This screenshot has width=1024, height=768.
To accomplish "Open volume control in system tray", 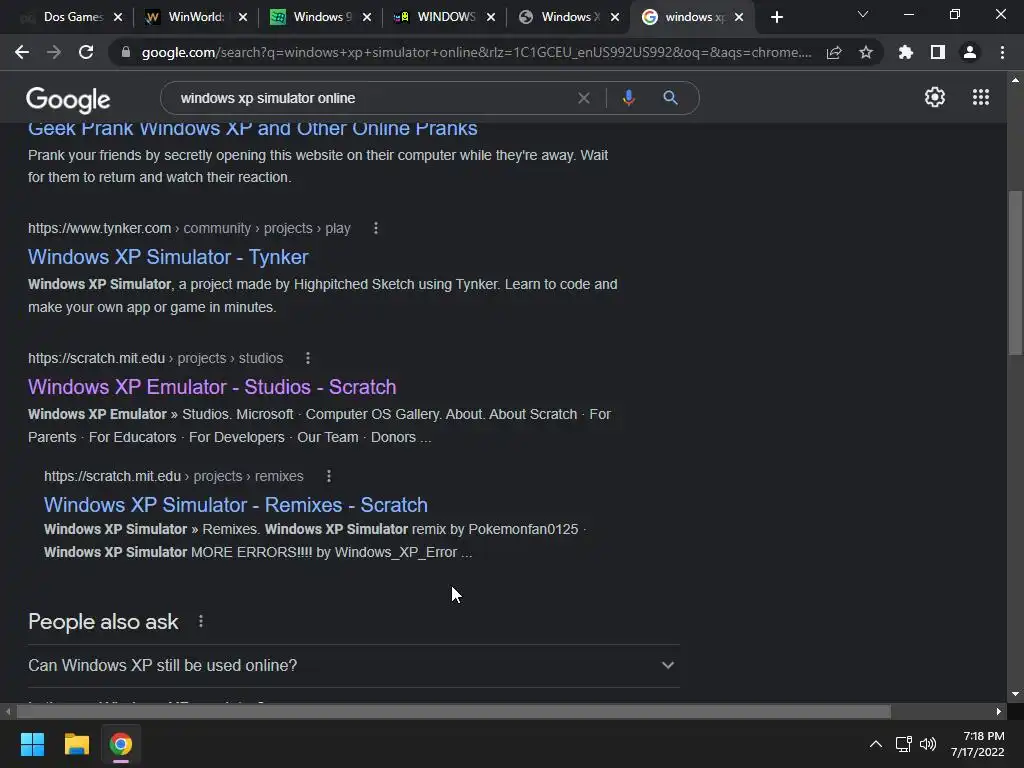I will (x=927, y=744).
